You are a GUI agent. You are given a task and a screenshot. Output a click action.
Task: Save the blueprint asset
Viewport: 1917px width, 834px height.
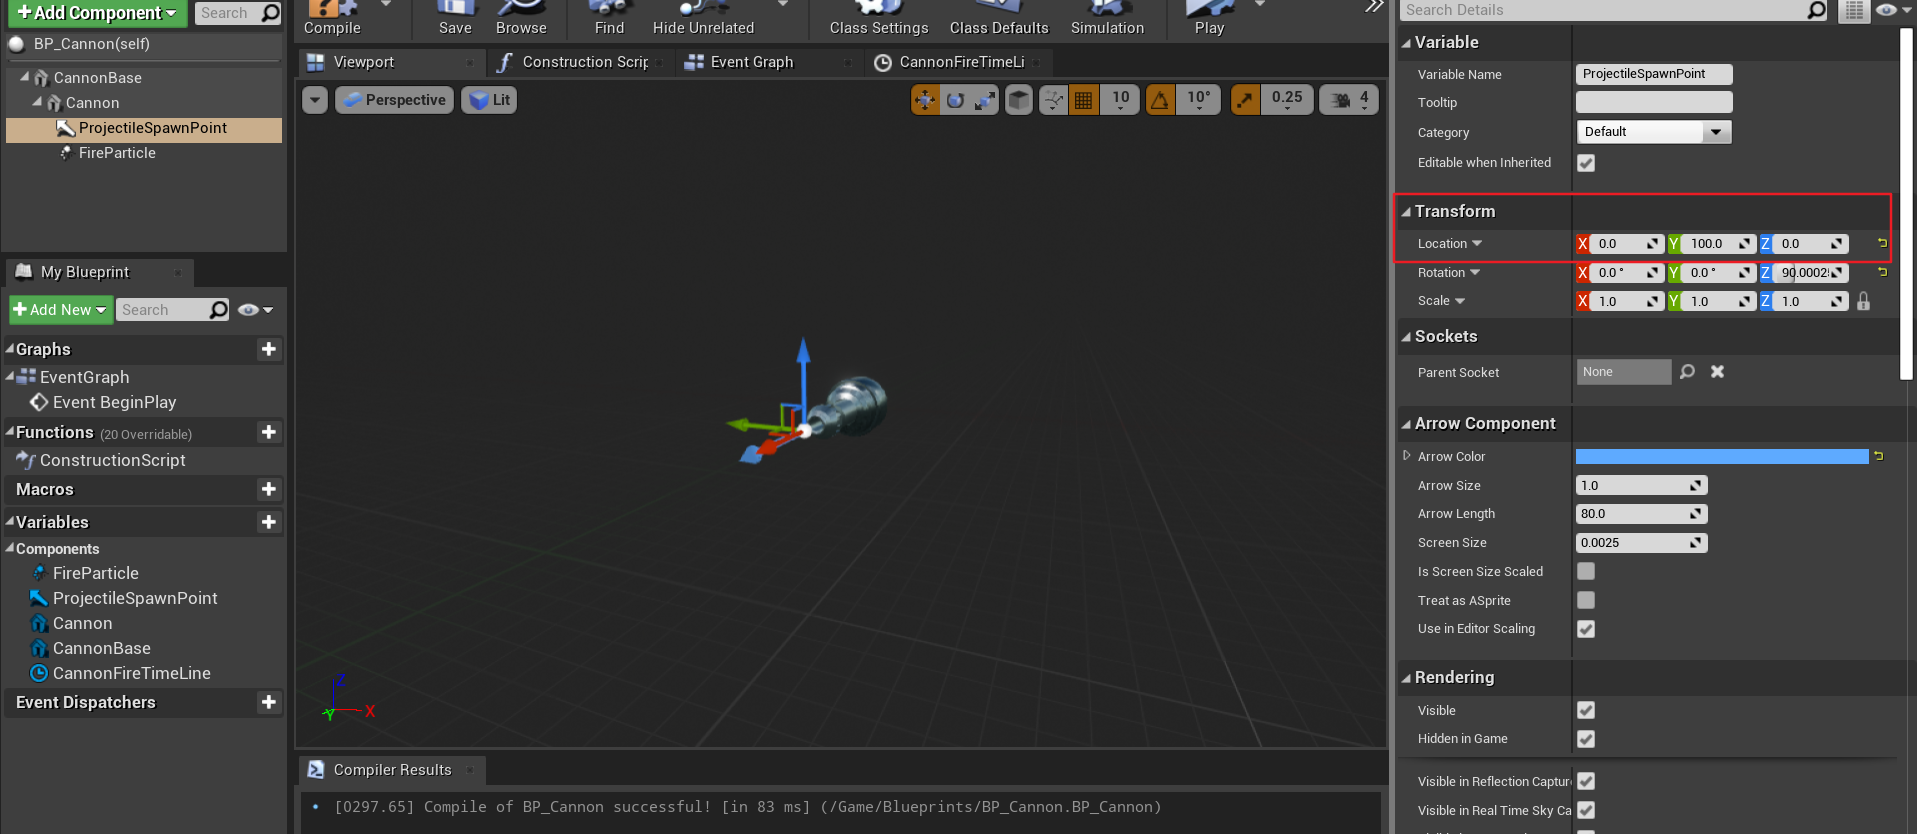(x=455, y=18)
